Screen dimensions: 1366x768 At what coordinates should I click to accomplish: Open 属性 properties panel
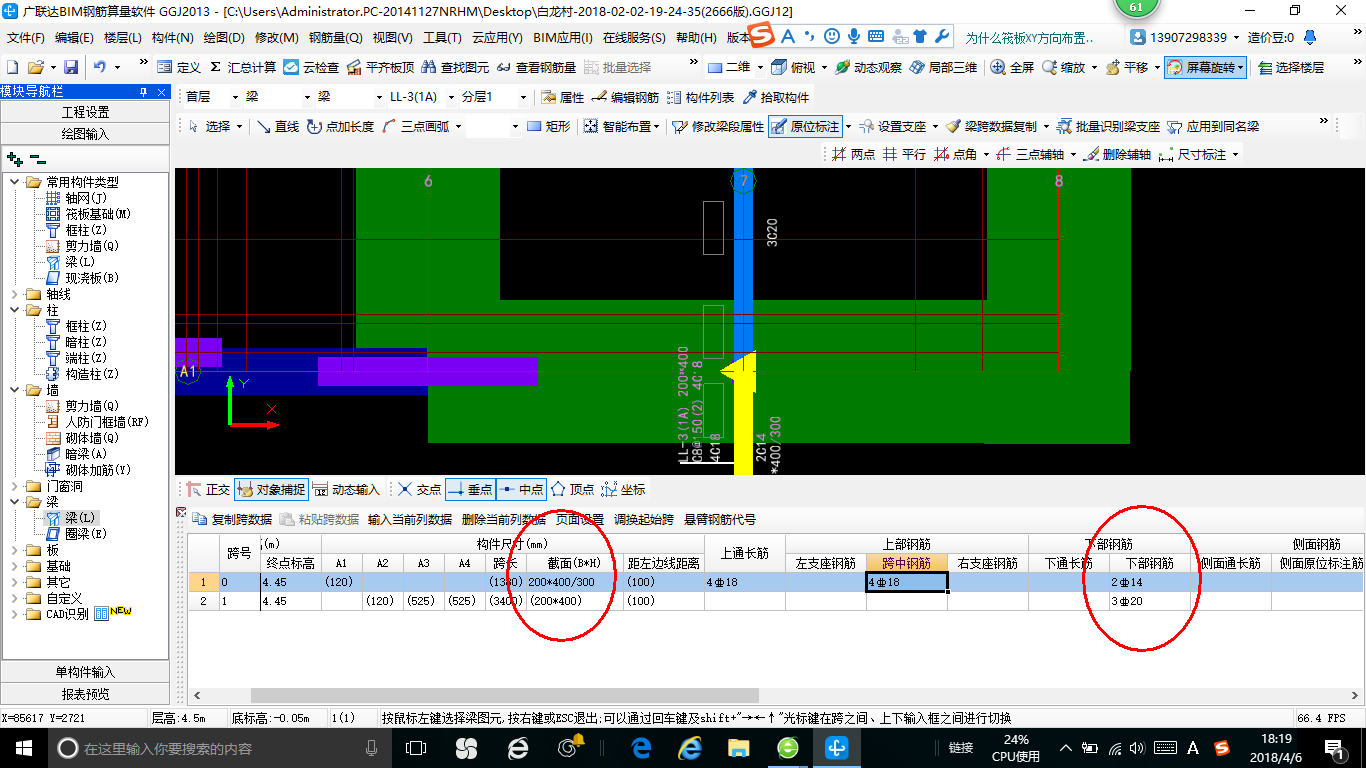(562, 97)
